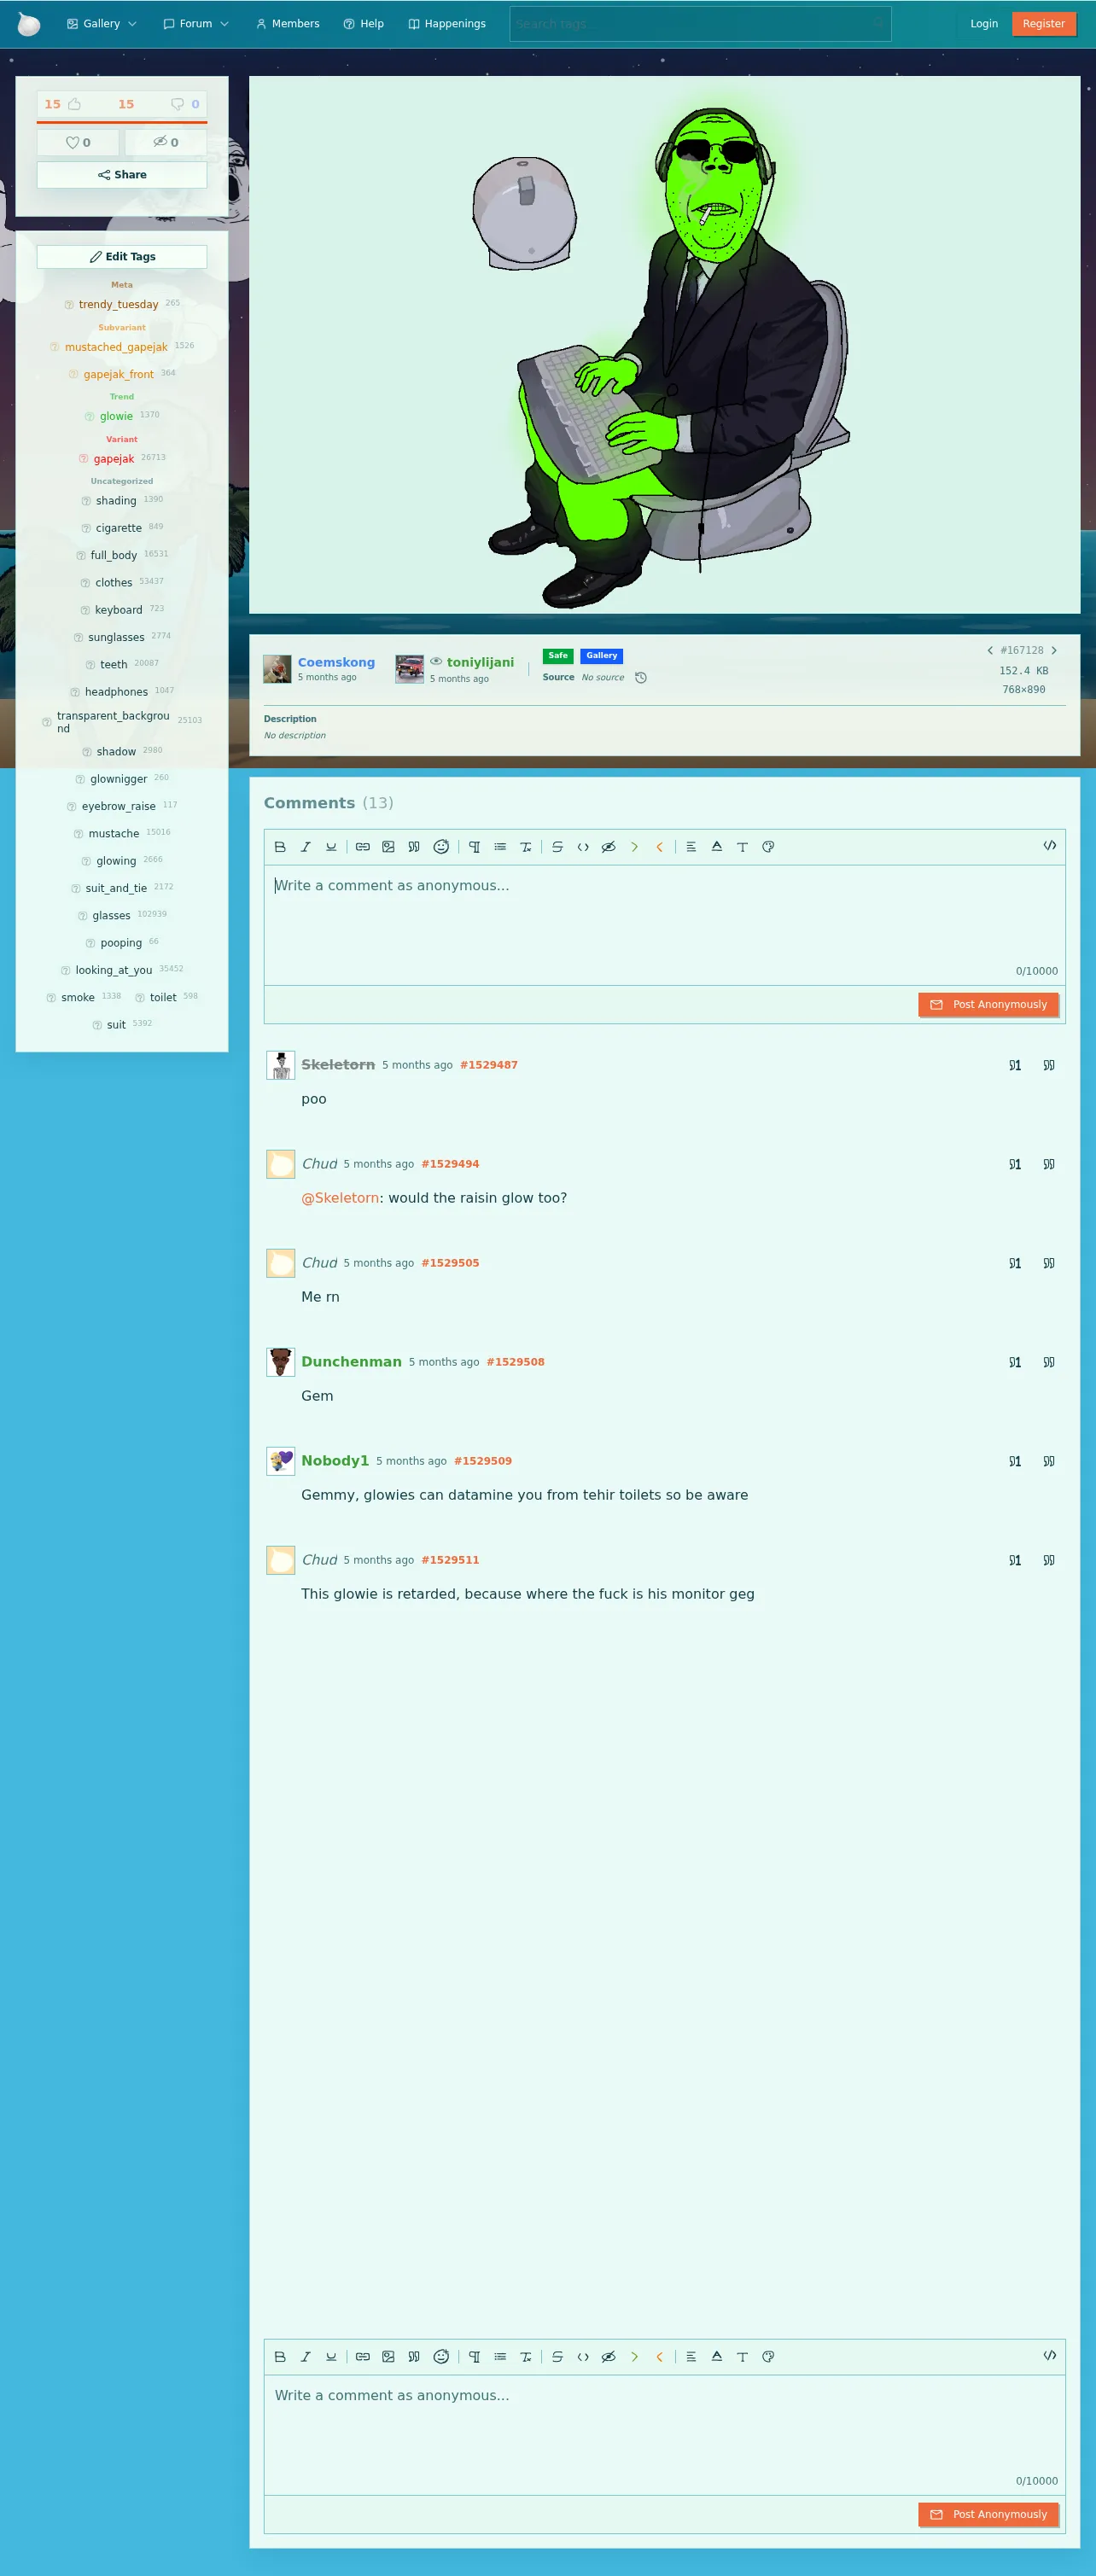Image resolution: width=1096 pixels, height=2576 pixels.
Task: Open the Happenings page
Action: (447, 24)
